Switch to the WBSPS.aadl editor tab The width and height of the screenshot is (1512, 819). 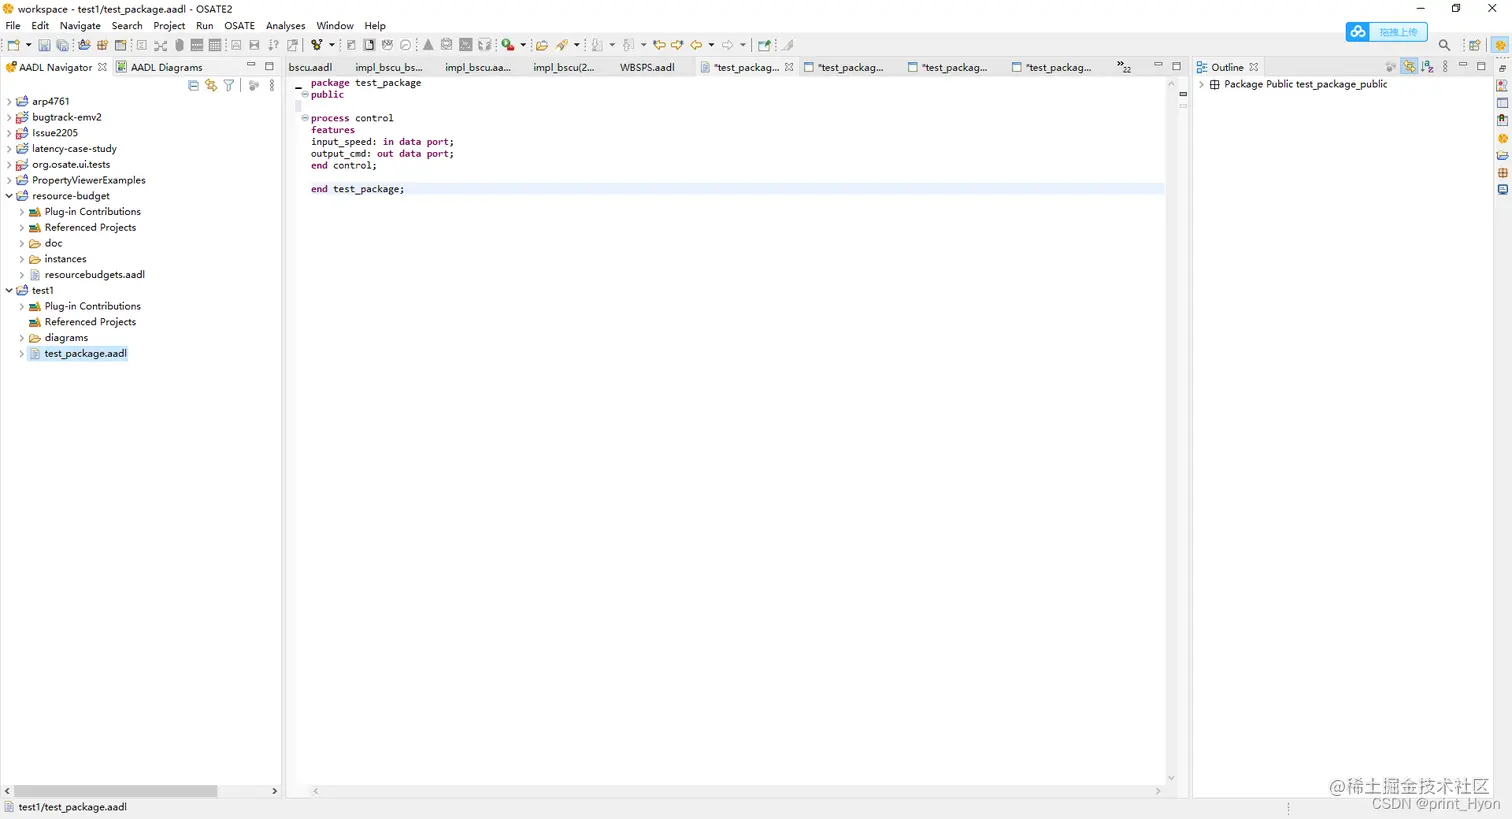[647, 67]
